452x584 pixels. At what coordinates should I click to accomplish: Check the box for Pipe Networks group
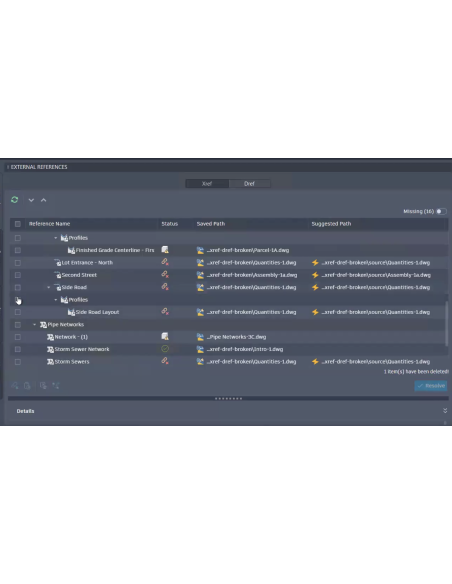click(17, 324)
